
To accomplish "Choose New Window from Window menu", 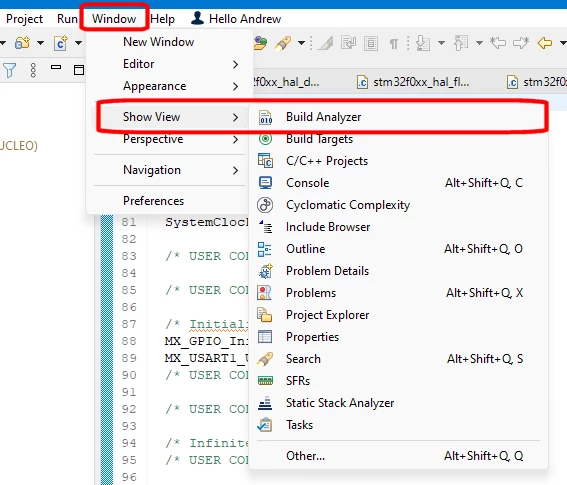I will point(169,42).
